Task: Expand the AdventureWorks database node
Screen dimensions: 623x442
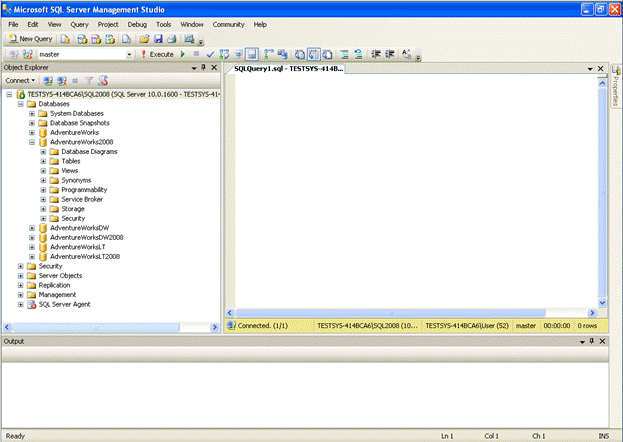Action: [x=32, y=133]
